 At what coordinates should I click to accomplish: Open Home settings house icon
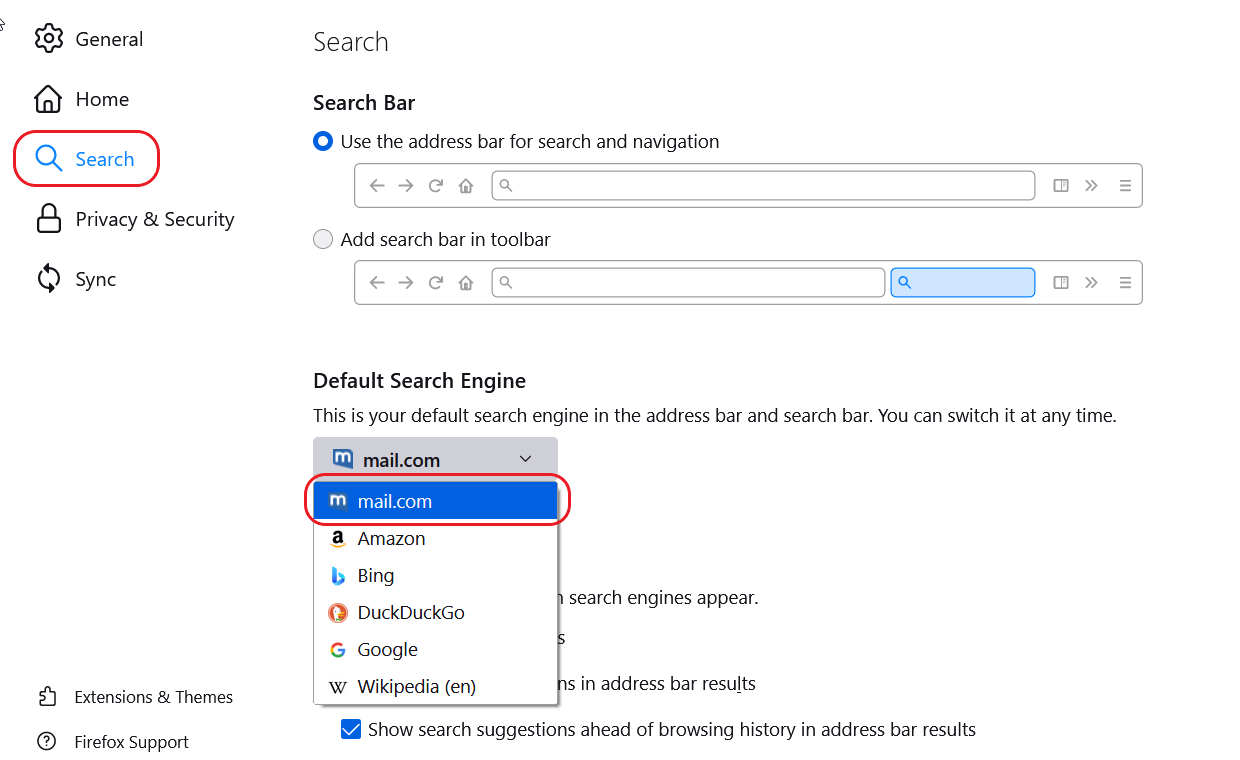pyautogui.click(x=48, y=99)
